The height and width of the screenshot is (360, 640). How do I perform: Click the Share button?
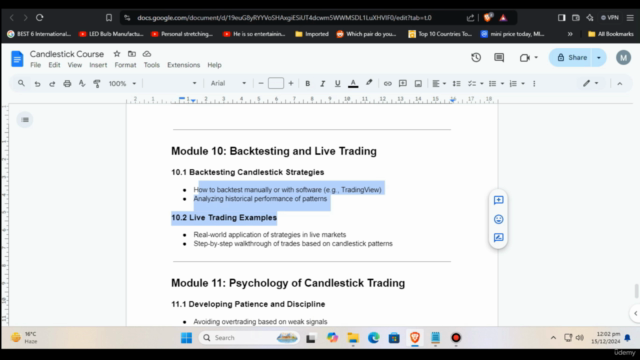pos(572,58)
